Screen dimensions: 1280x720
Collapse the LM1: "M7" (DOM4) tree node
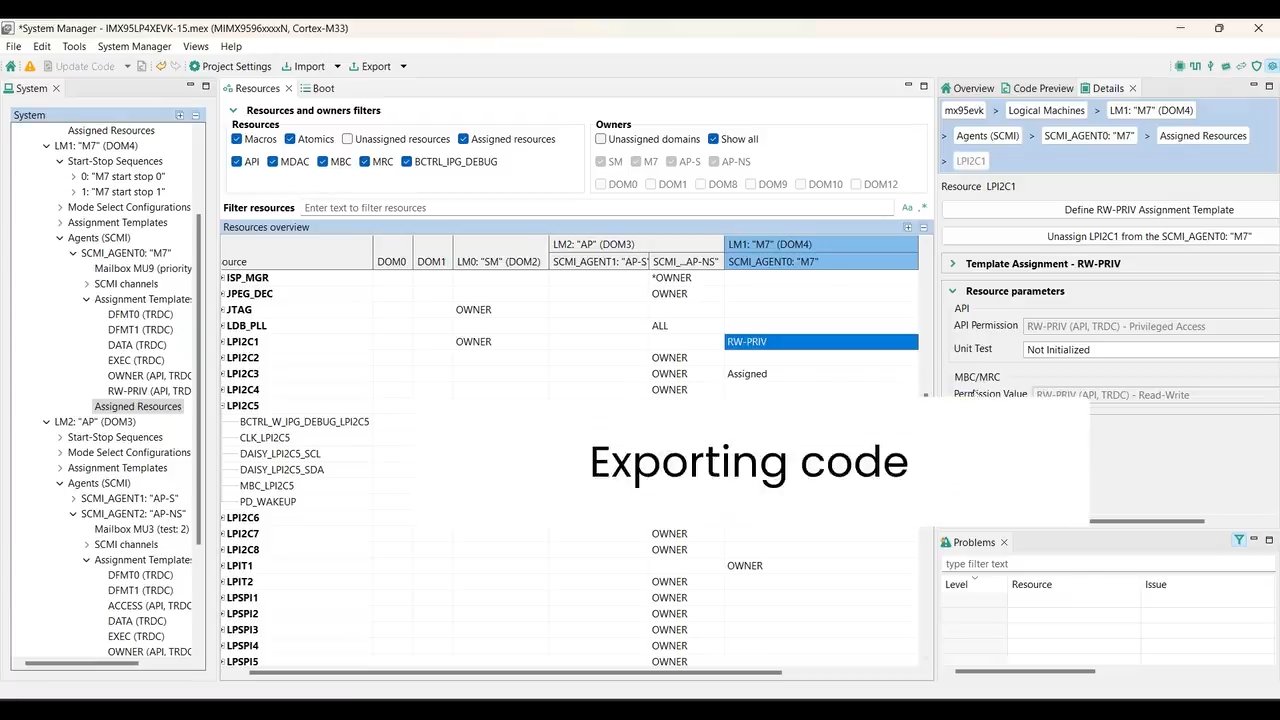pos(46,146)
